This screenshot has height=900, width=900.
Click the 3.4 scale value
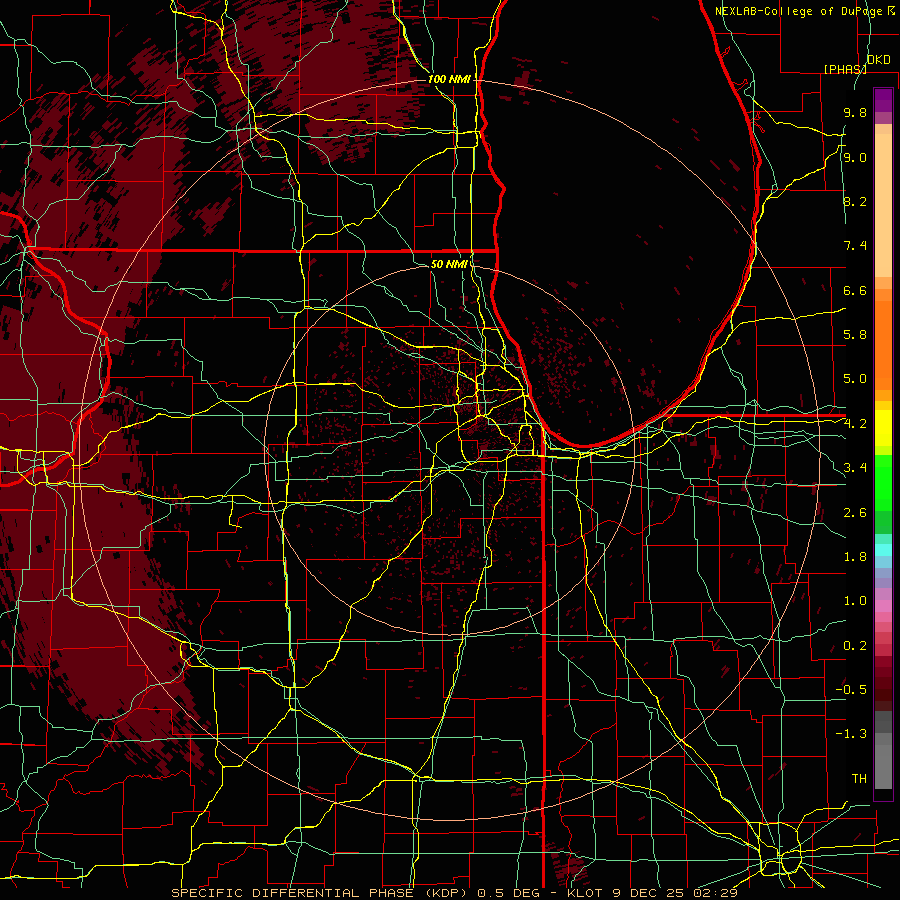coord(855,468)
